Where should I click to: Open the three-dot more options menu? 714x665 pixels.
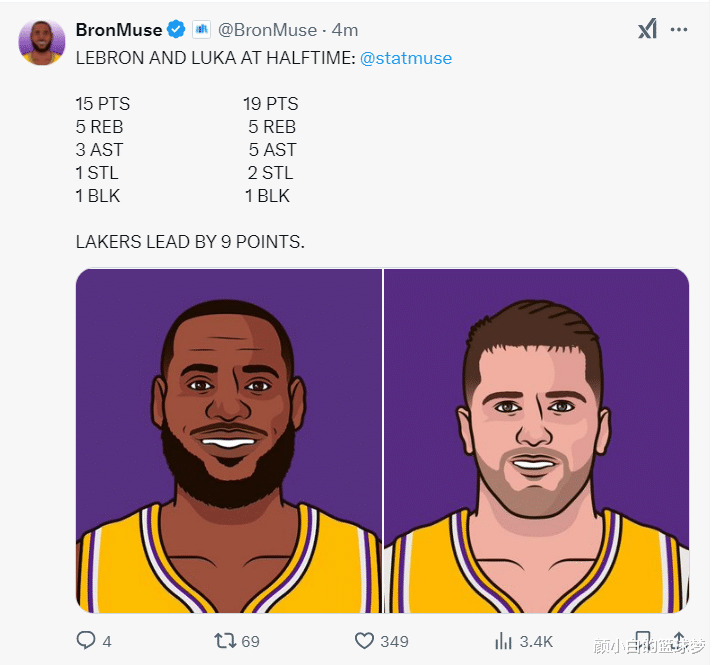678,30
